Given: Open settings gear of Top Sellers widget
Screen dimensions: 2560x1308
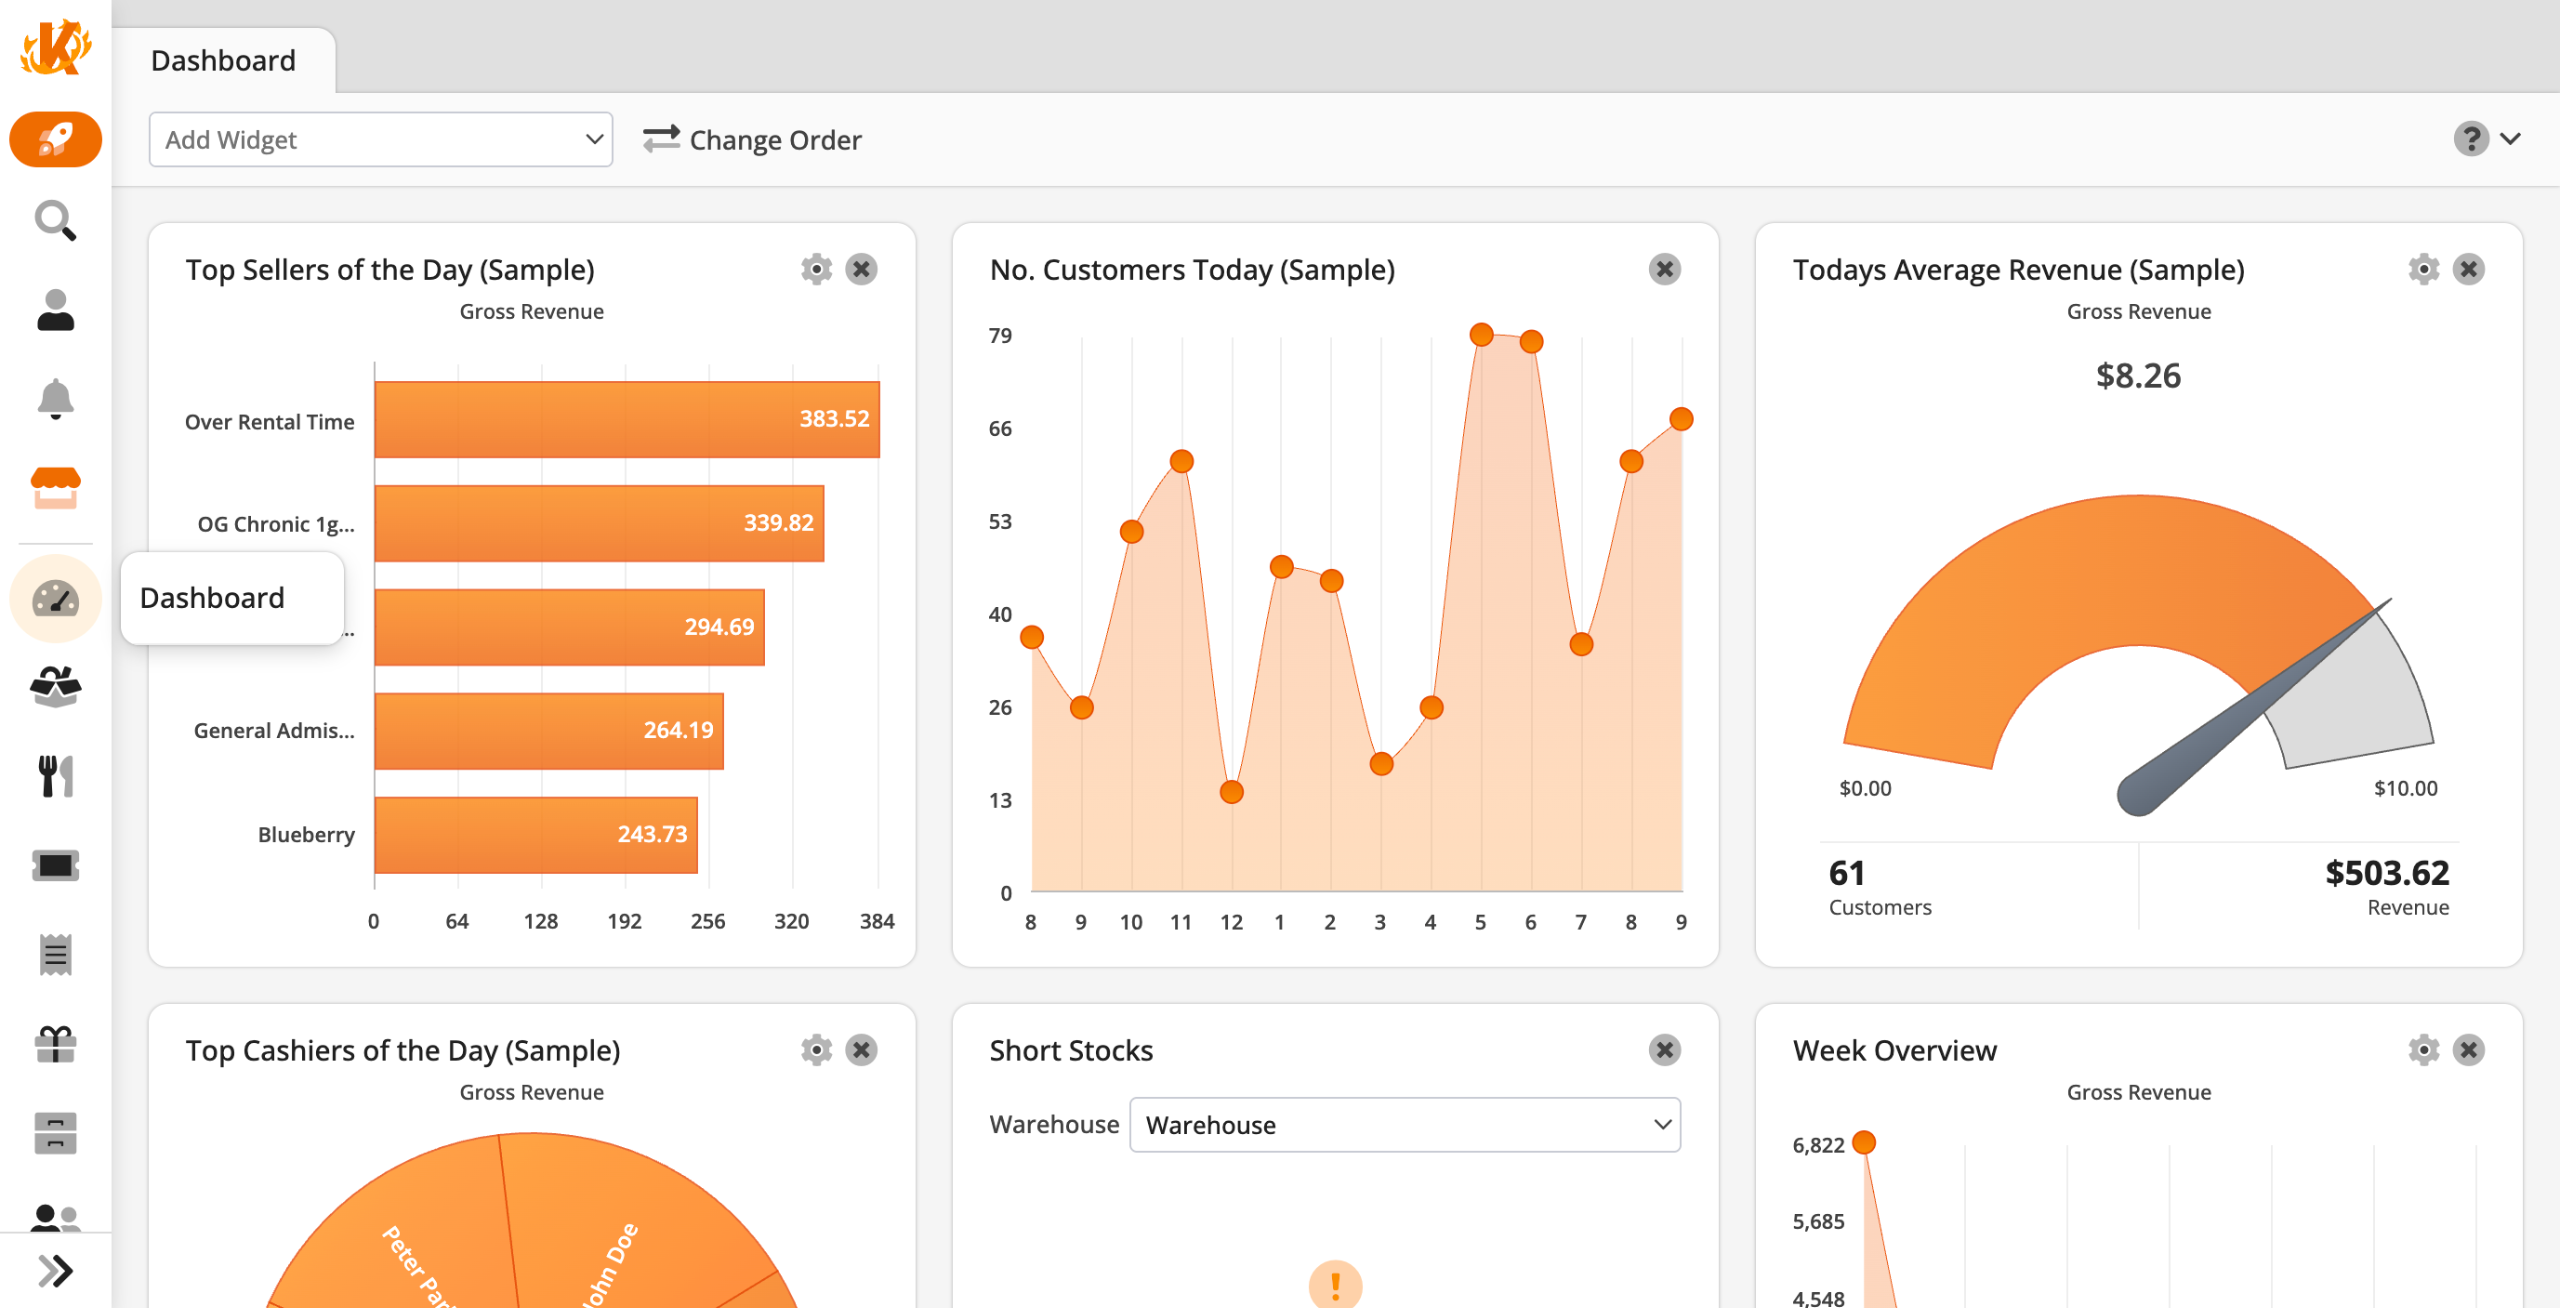Looking at the screenshot, I should click(x=816, y=269).
